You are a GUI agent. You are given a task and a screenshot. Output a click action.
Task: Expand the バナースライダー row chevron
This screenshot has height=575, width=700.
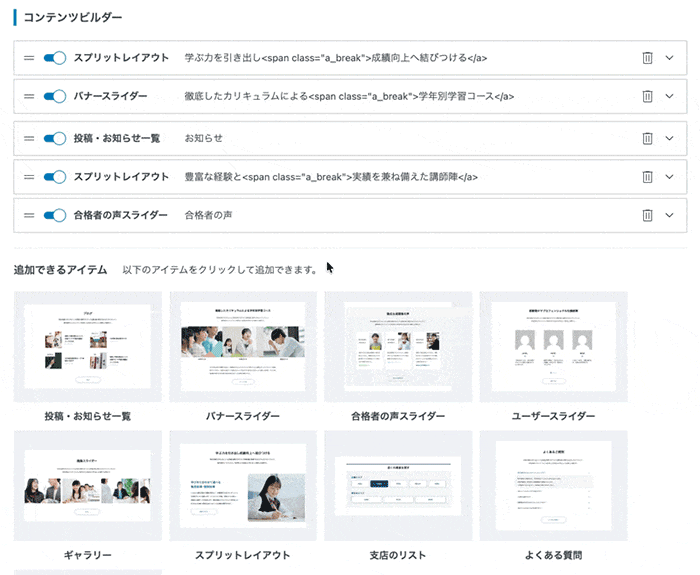[x=670, y=97]
